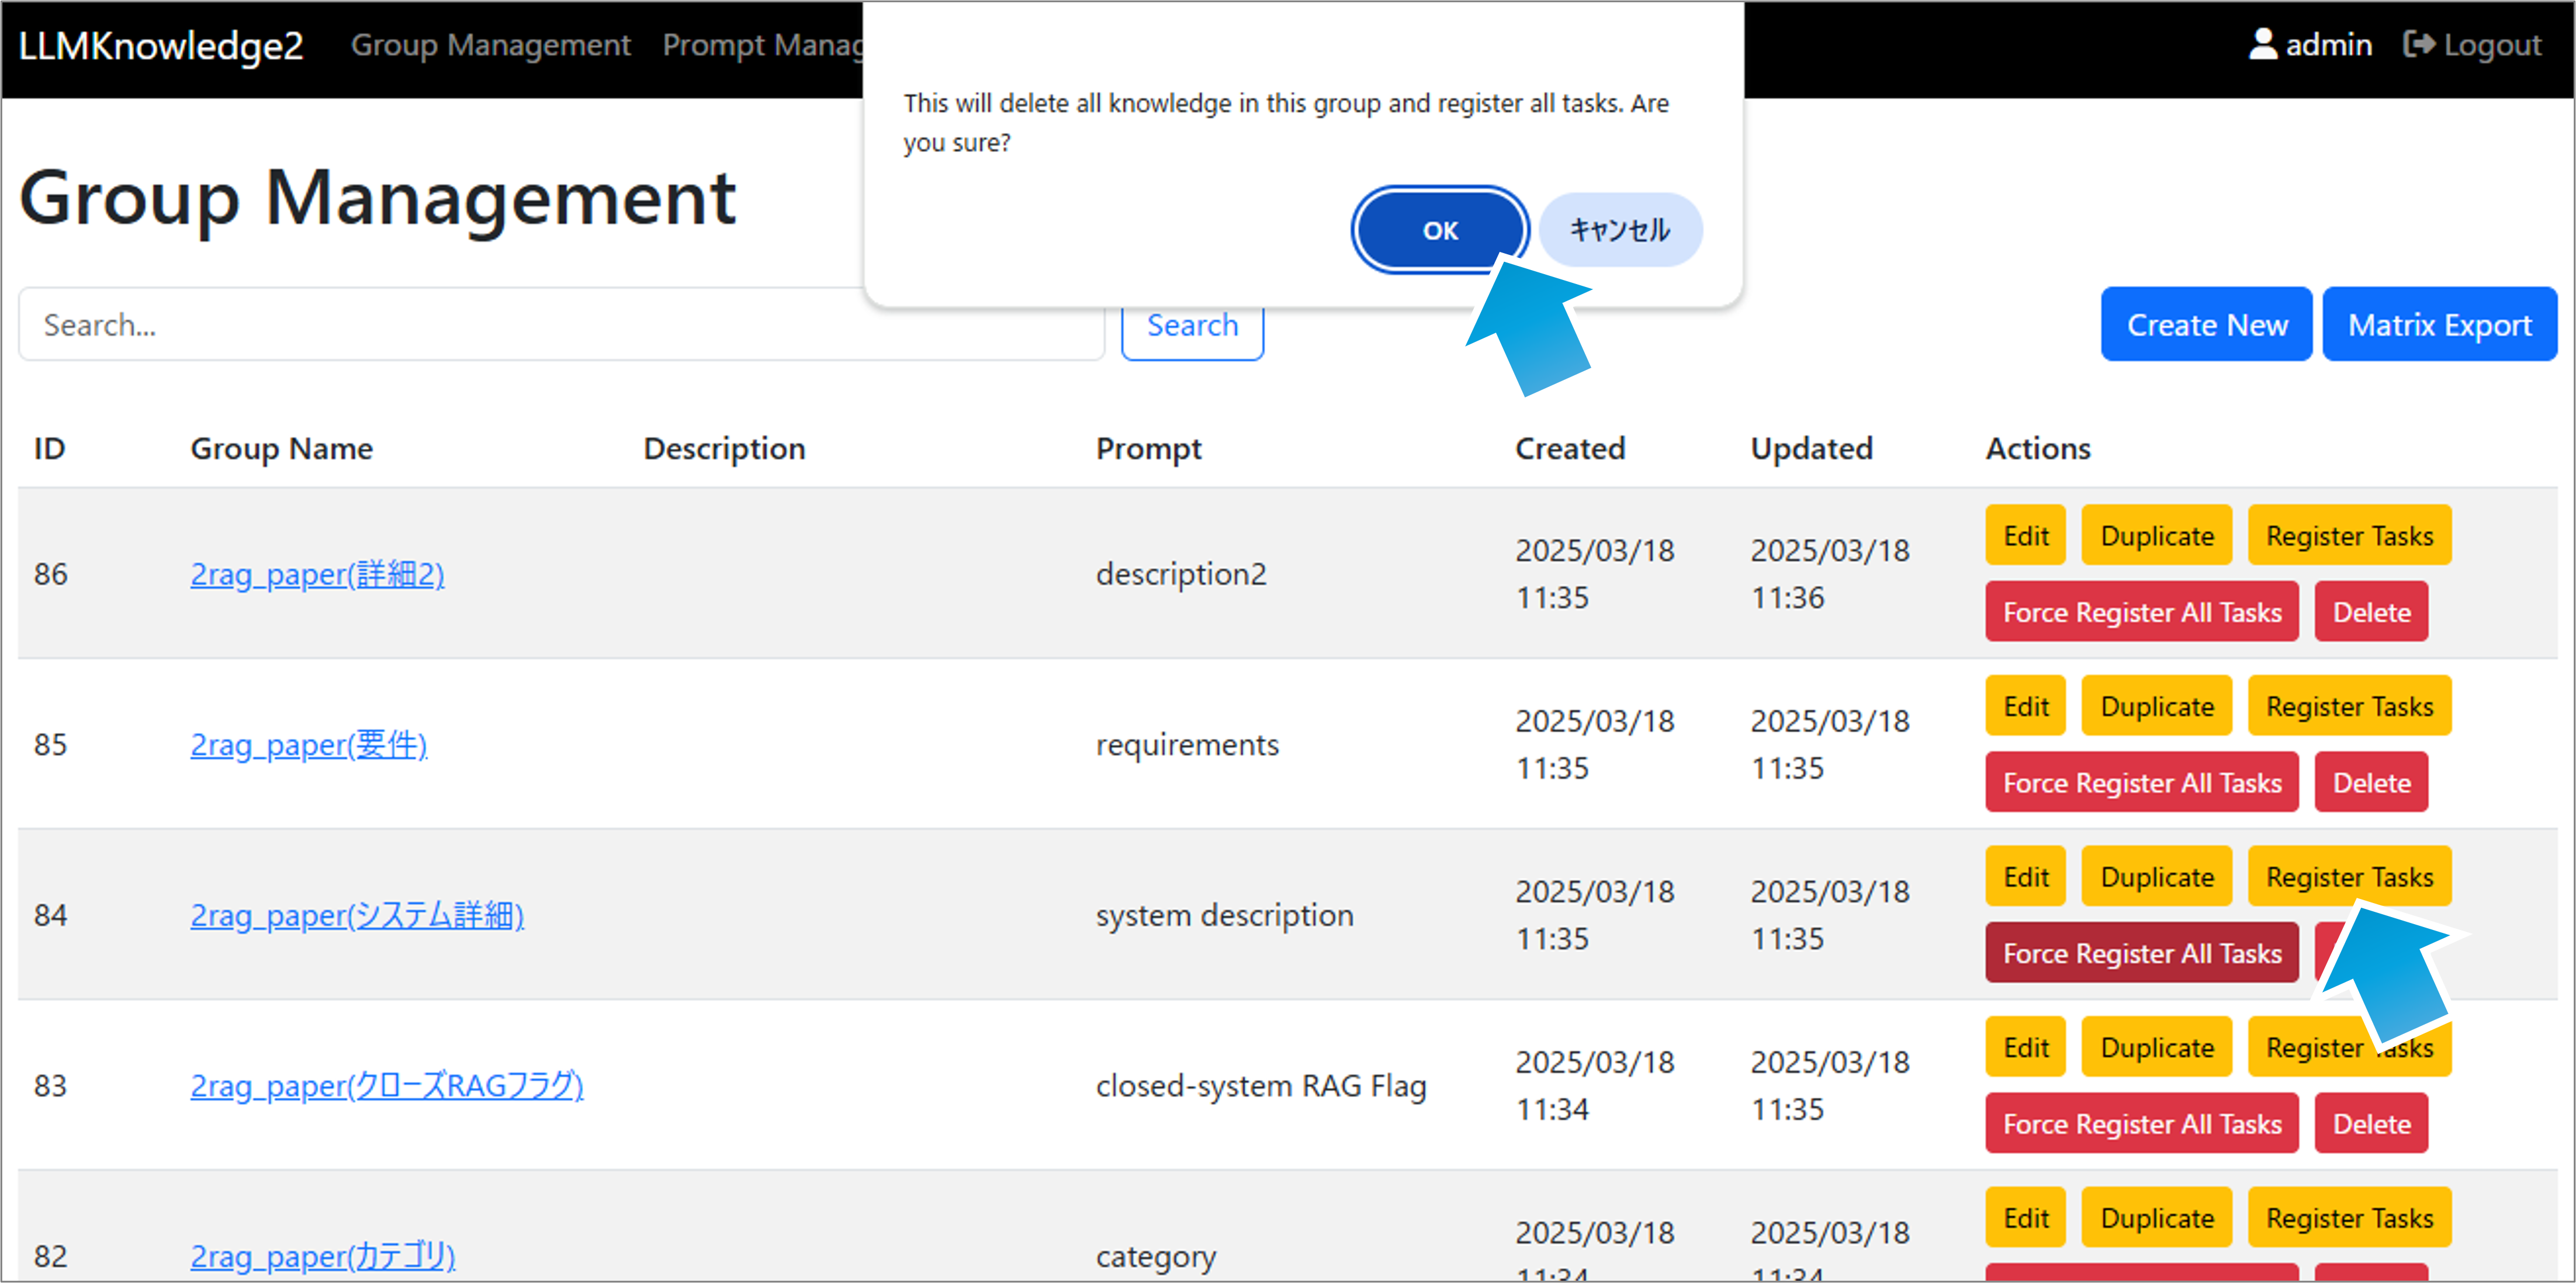Click the LLMKnowledge2 brand link
Screen dimensions: 2576x1283
pyautogui.click(x=160, y=46)
